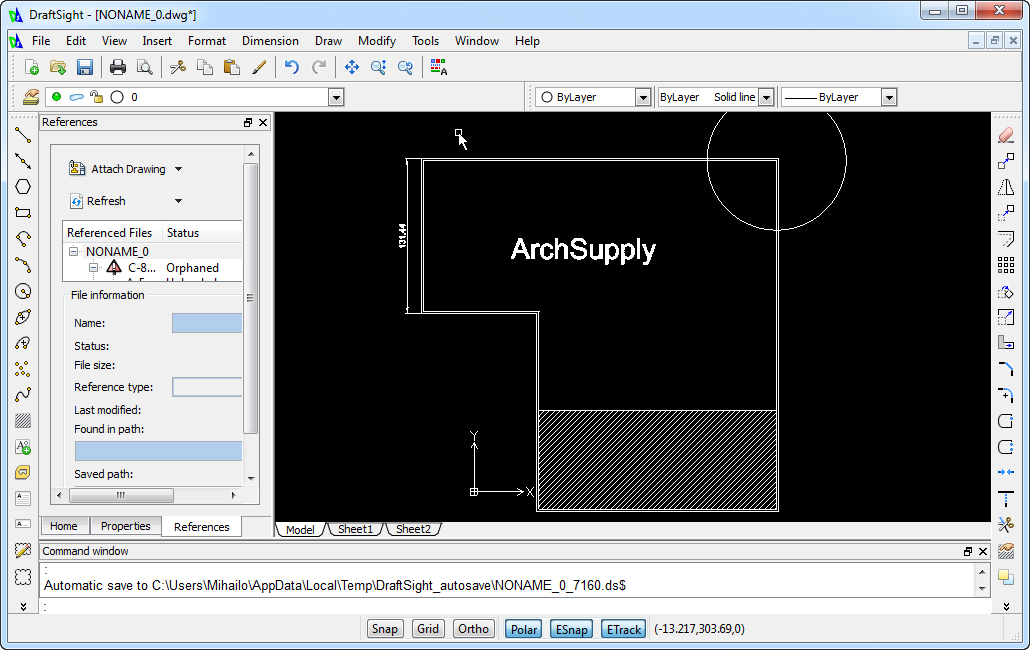Open the layer selection dropdown

point(336,98)
